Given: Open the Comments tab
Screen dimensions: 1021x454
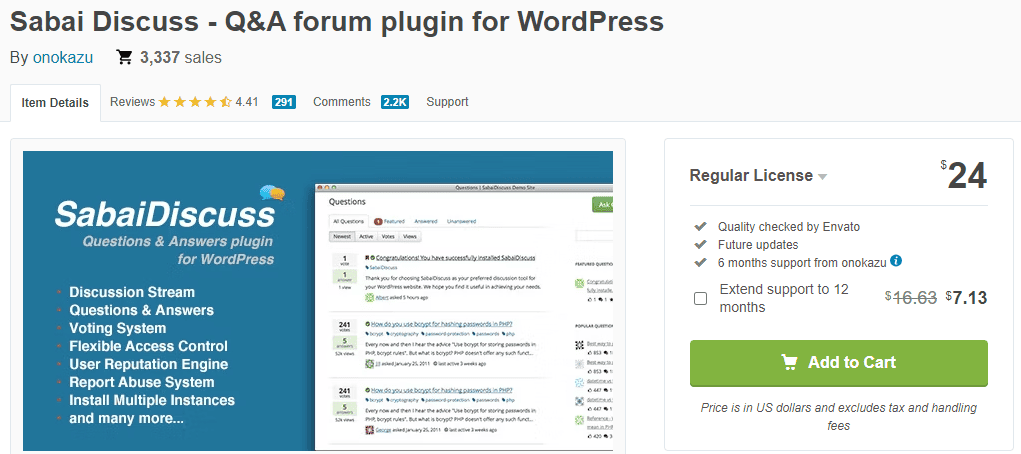Looking at the screenshot, I should tap(342, 102).
